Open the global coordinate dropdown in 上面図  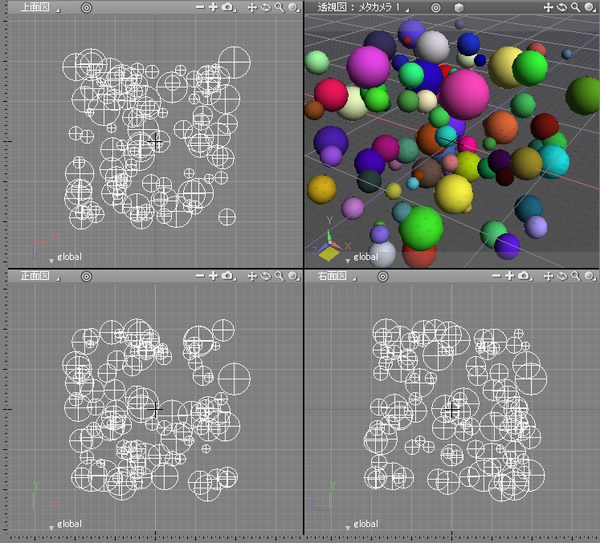(x=65, y=257)
